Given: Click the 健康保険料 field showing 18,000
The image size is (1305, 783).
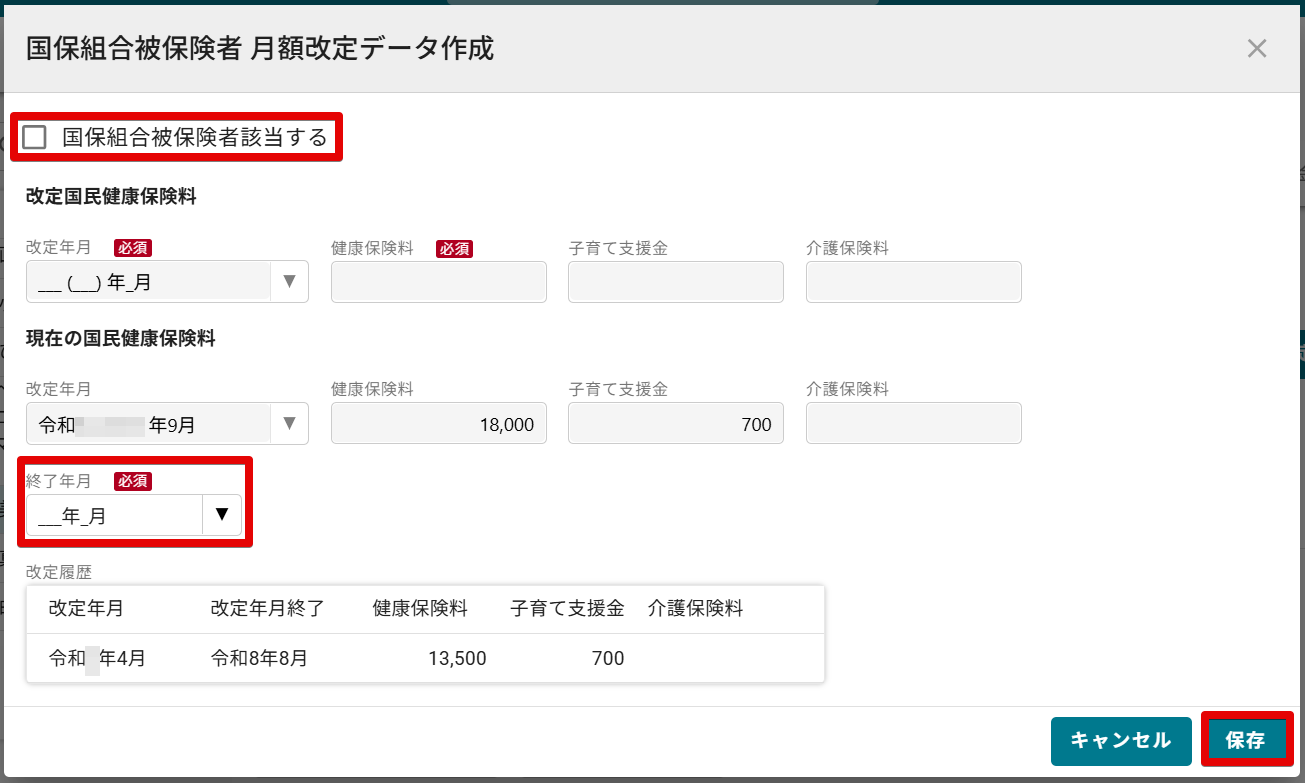Looking at the screenshot, I should coord(439,424).
